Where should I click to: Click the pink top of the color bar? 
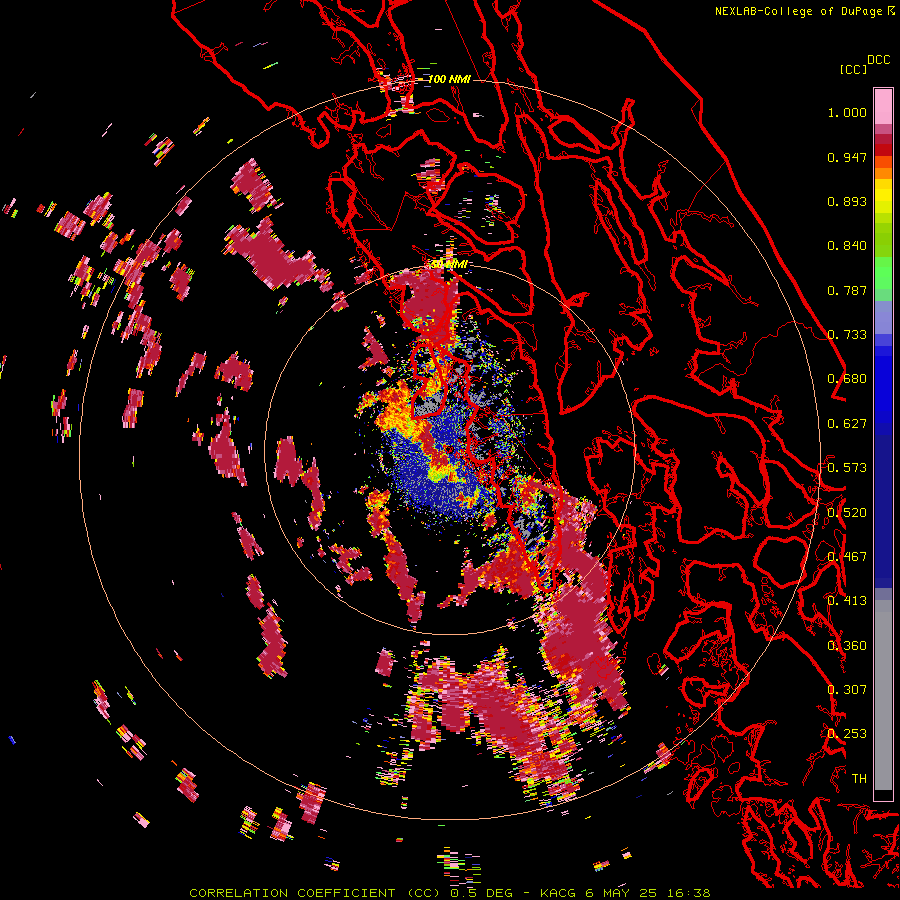click(x=883, y=106)
